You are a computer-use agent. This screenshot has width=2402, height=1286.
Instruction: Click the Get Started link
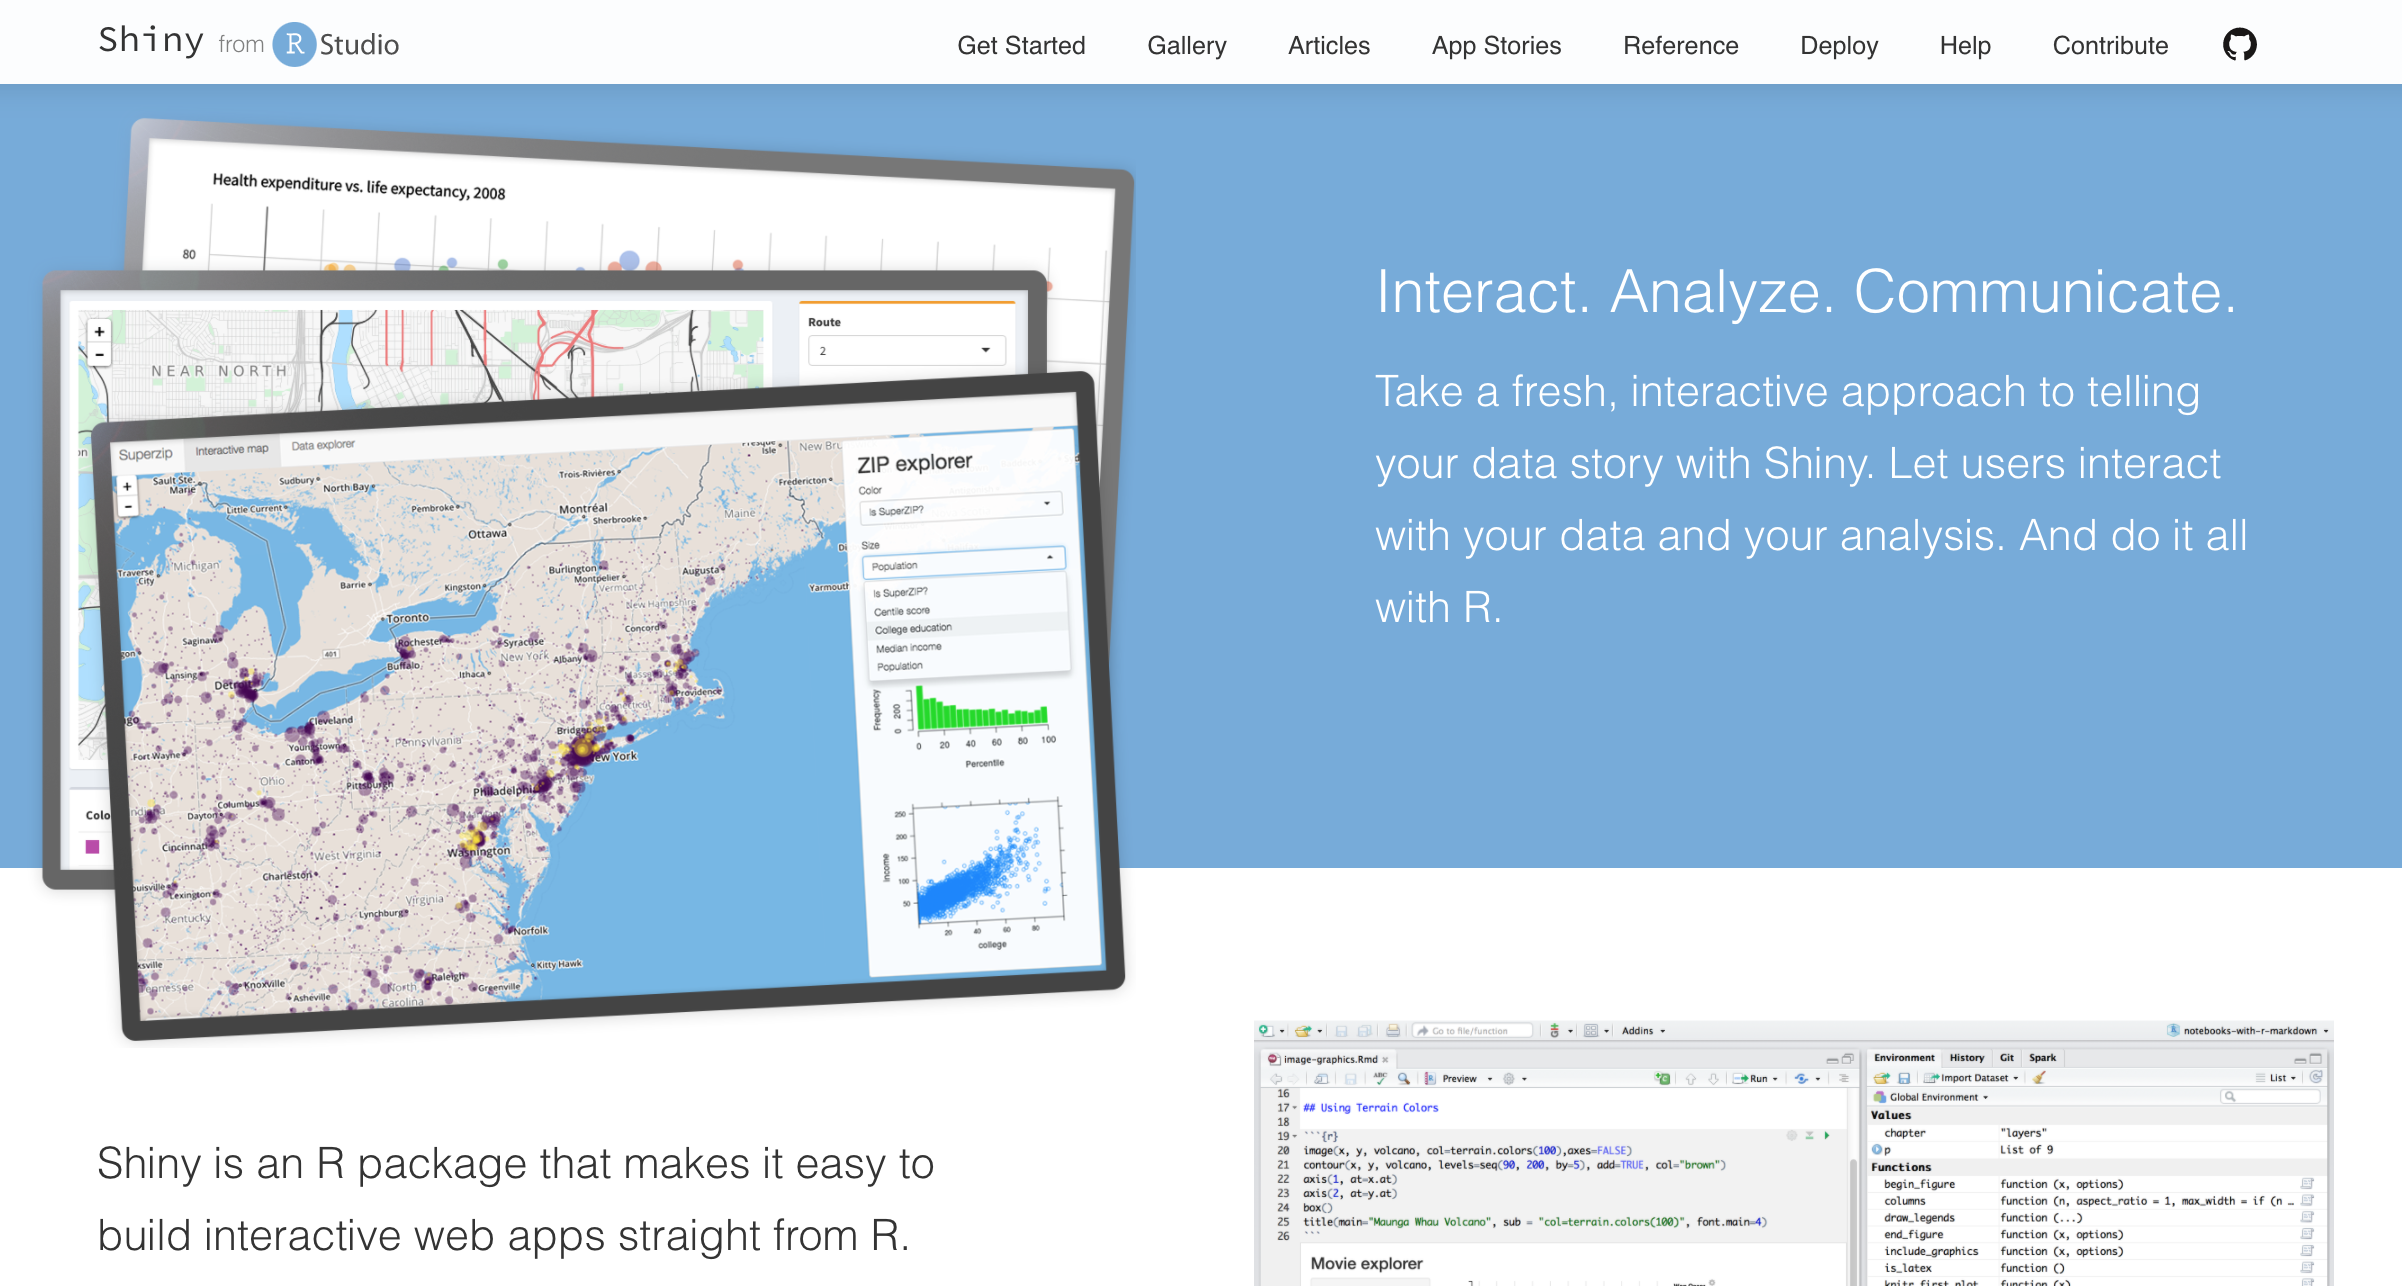pyautogui.click(x=1021, y=46)
